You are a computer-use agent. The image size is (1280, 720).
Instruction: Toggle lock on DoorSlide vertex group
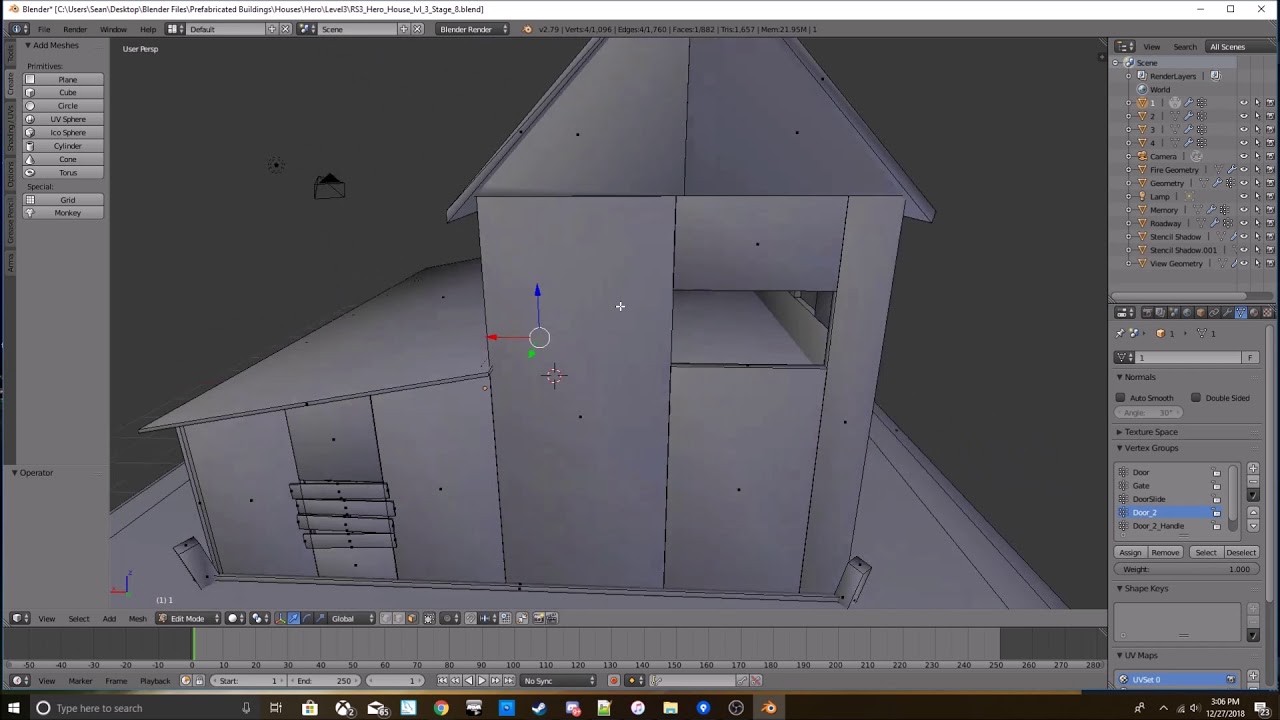pyautogui.click(x=1217, y=499)
